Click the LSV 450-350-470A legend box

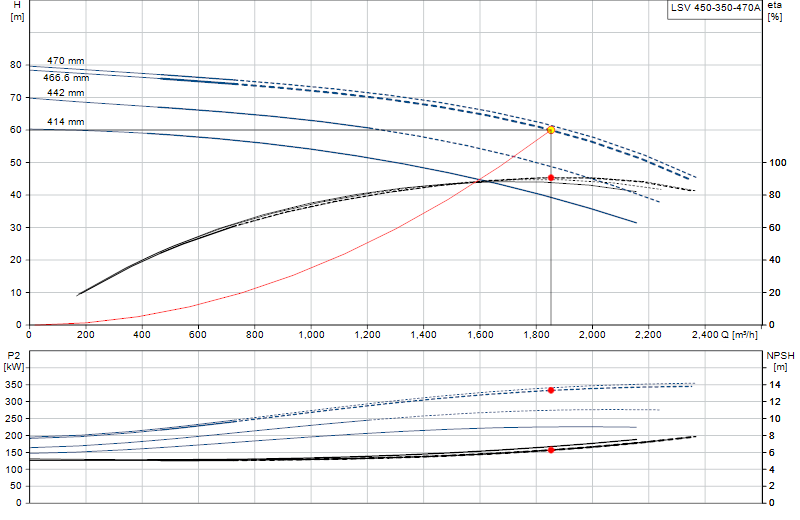pyautogui.click(x=715, y=9)
